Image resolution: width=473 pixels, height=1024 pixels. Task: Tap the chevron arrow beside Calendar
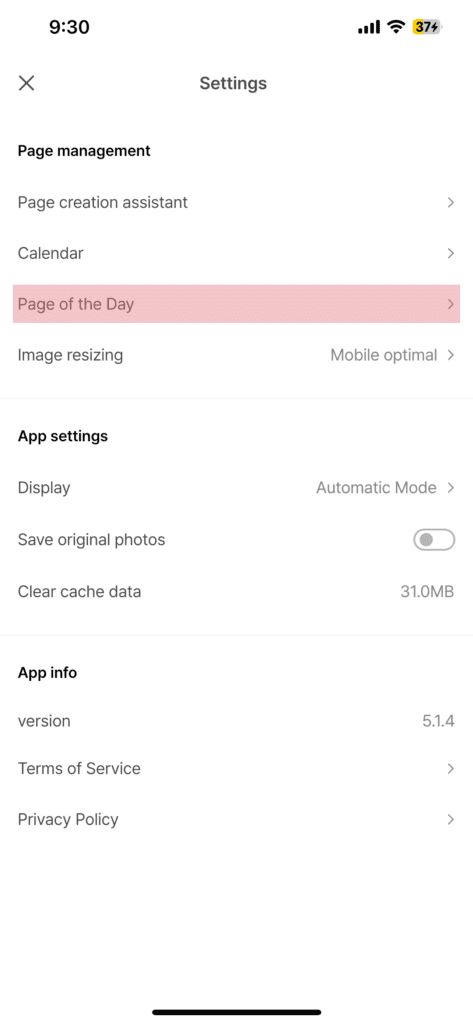(x=450, y=253)
